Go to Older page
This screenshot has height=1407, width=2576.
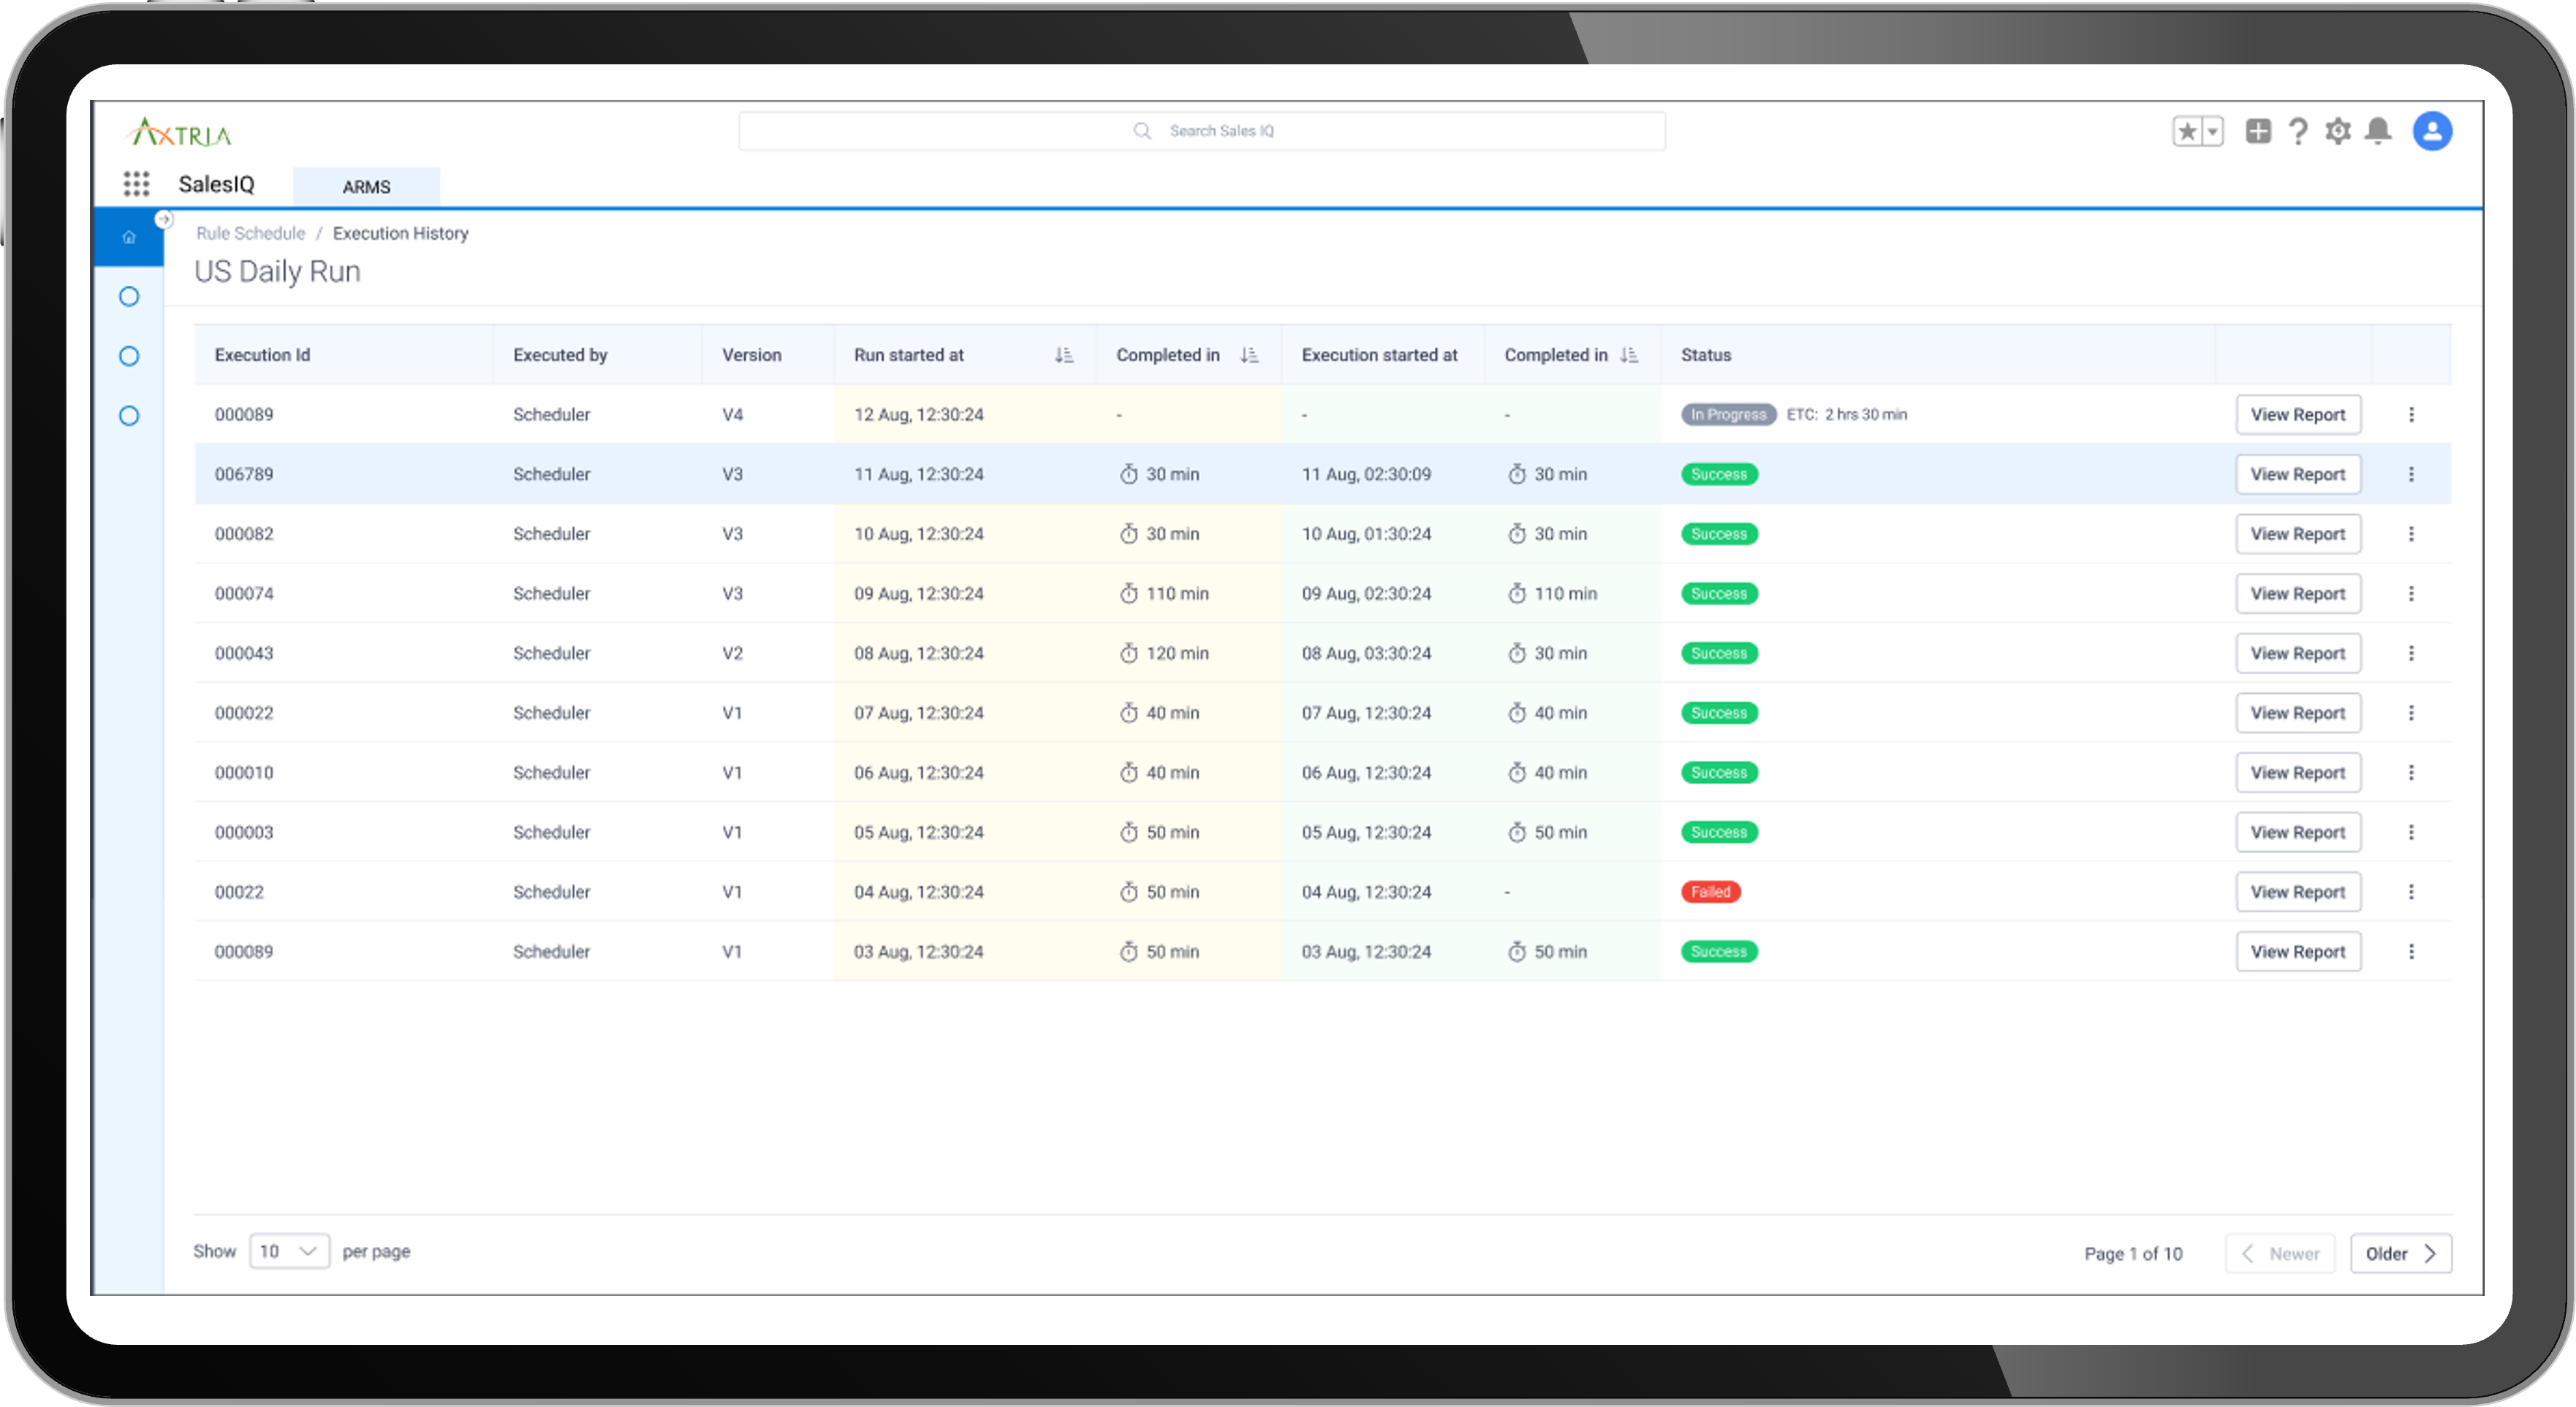[x=2400, y=1253]
